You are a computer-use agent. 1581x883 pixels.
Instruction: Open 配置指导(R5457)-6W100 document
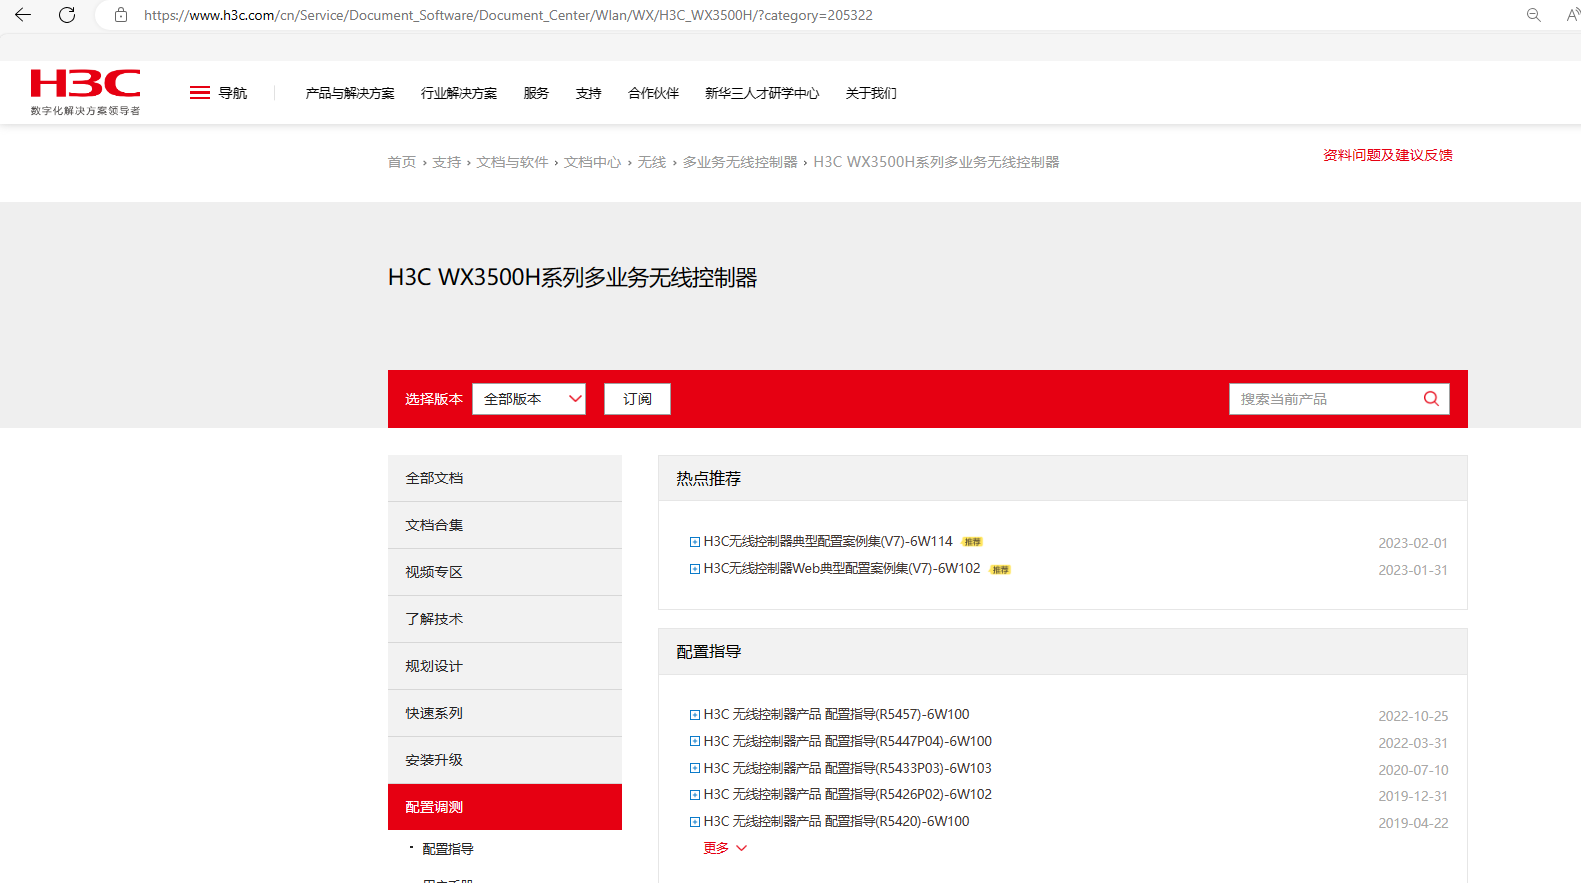[836, 715]
